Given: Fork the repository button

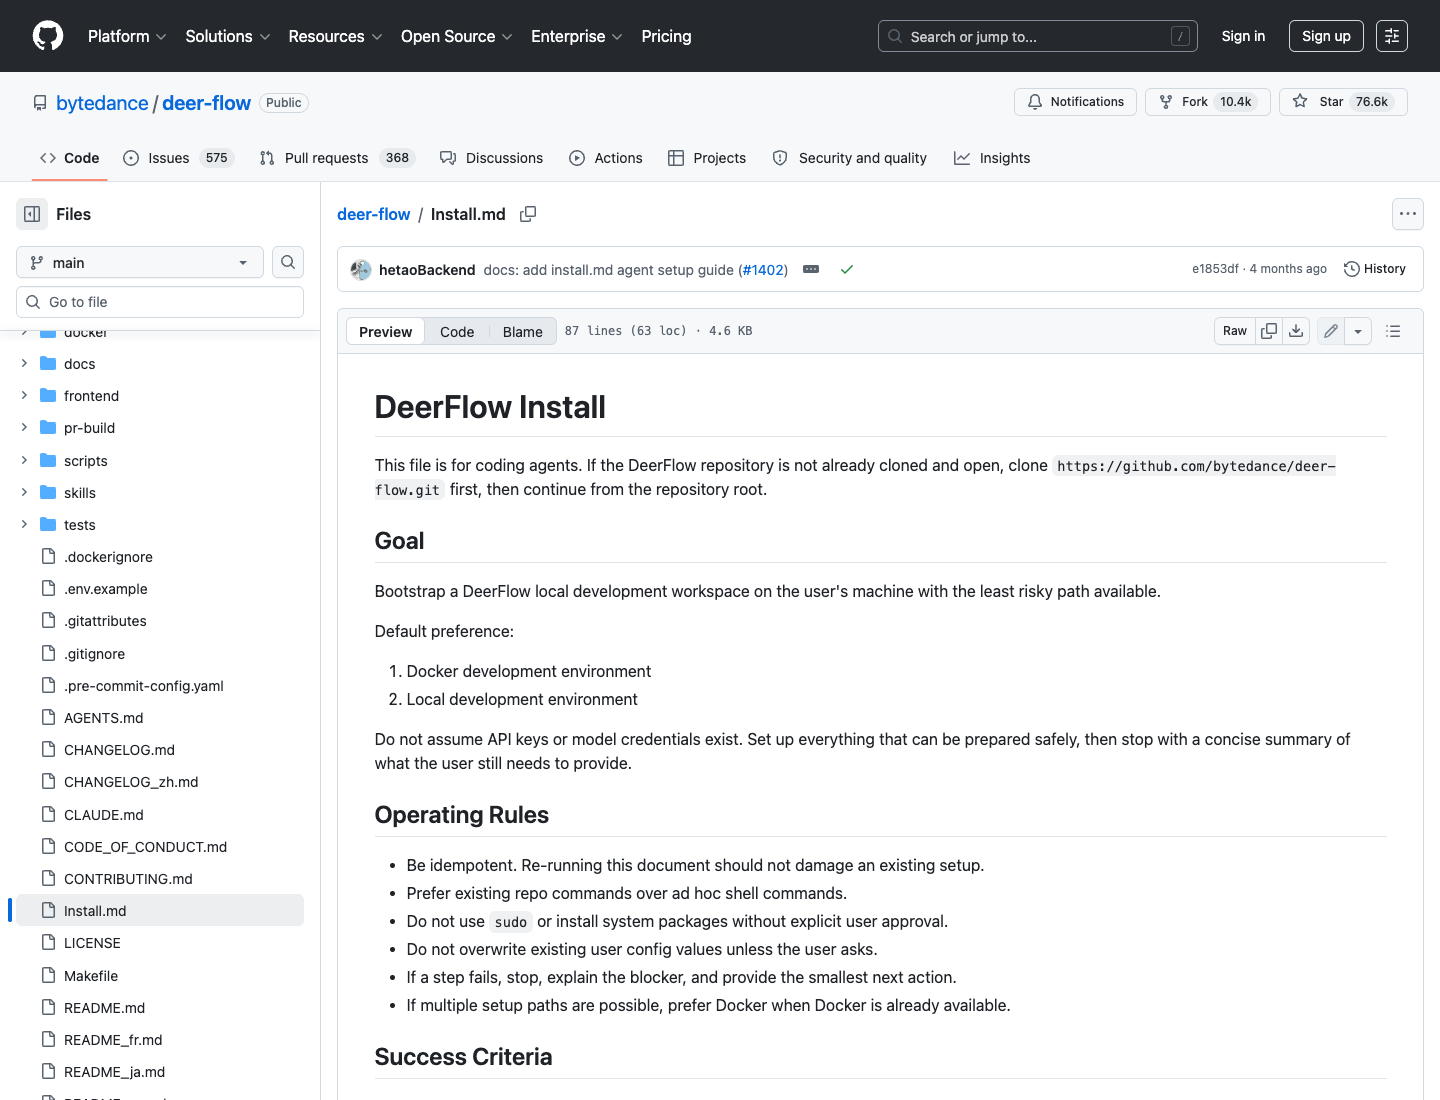Looking at the screenshot, I should click(1208, 102).
